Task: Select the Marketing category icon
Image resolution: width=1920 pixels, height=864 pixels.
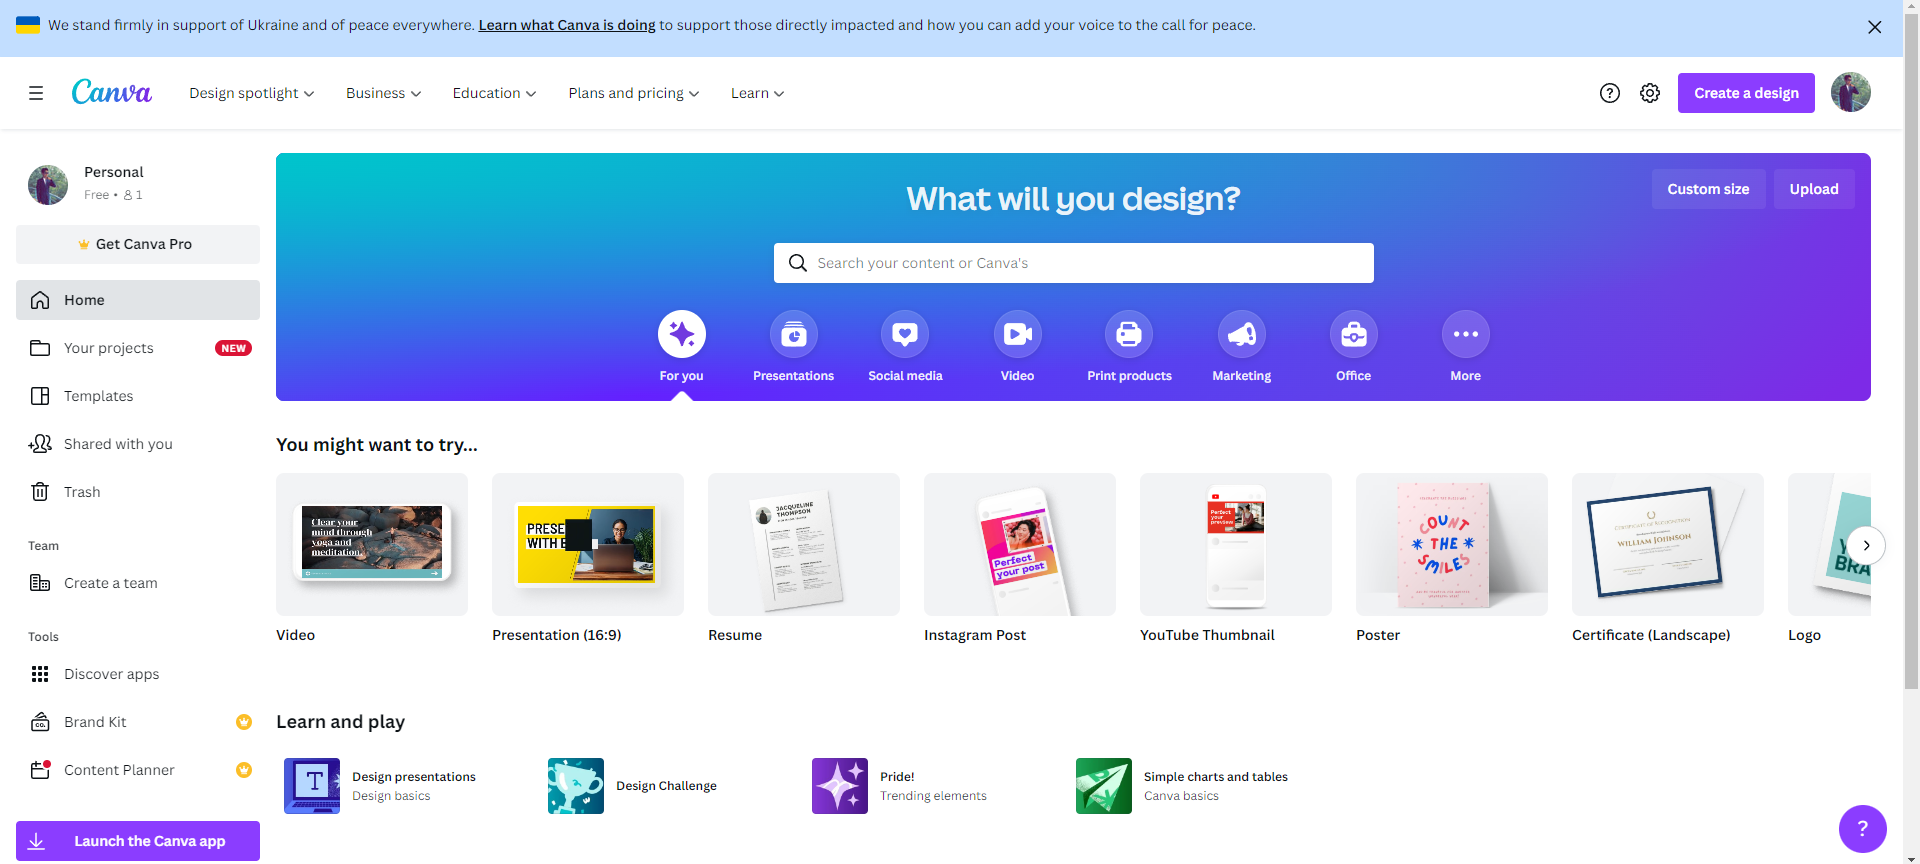Action: pyautogui.click(x=1242, y=334)
